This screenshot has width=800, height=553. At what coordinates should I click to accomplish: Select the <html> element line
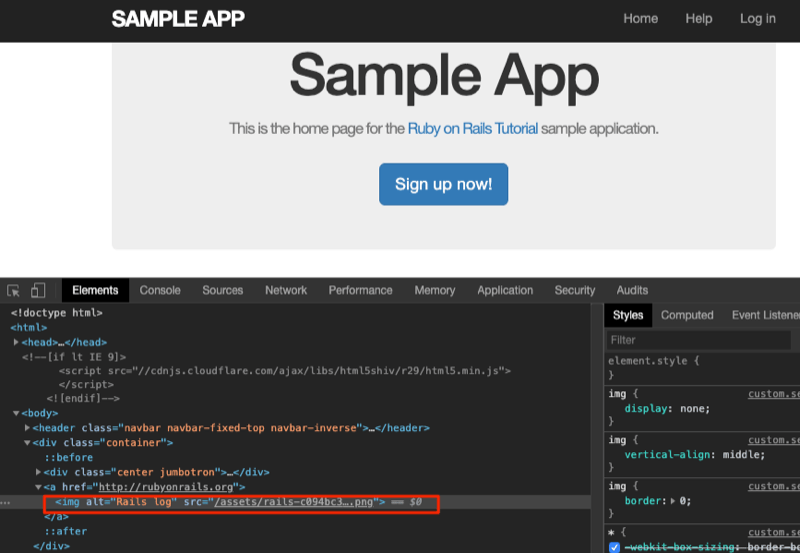pos(29,328)
